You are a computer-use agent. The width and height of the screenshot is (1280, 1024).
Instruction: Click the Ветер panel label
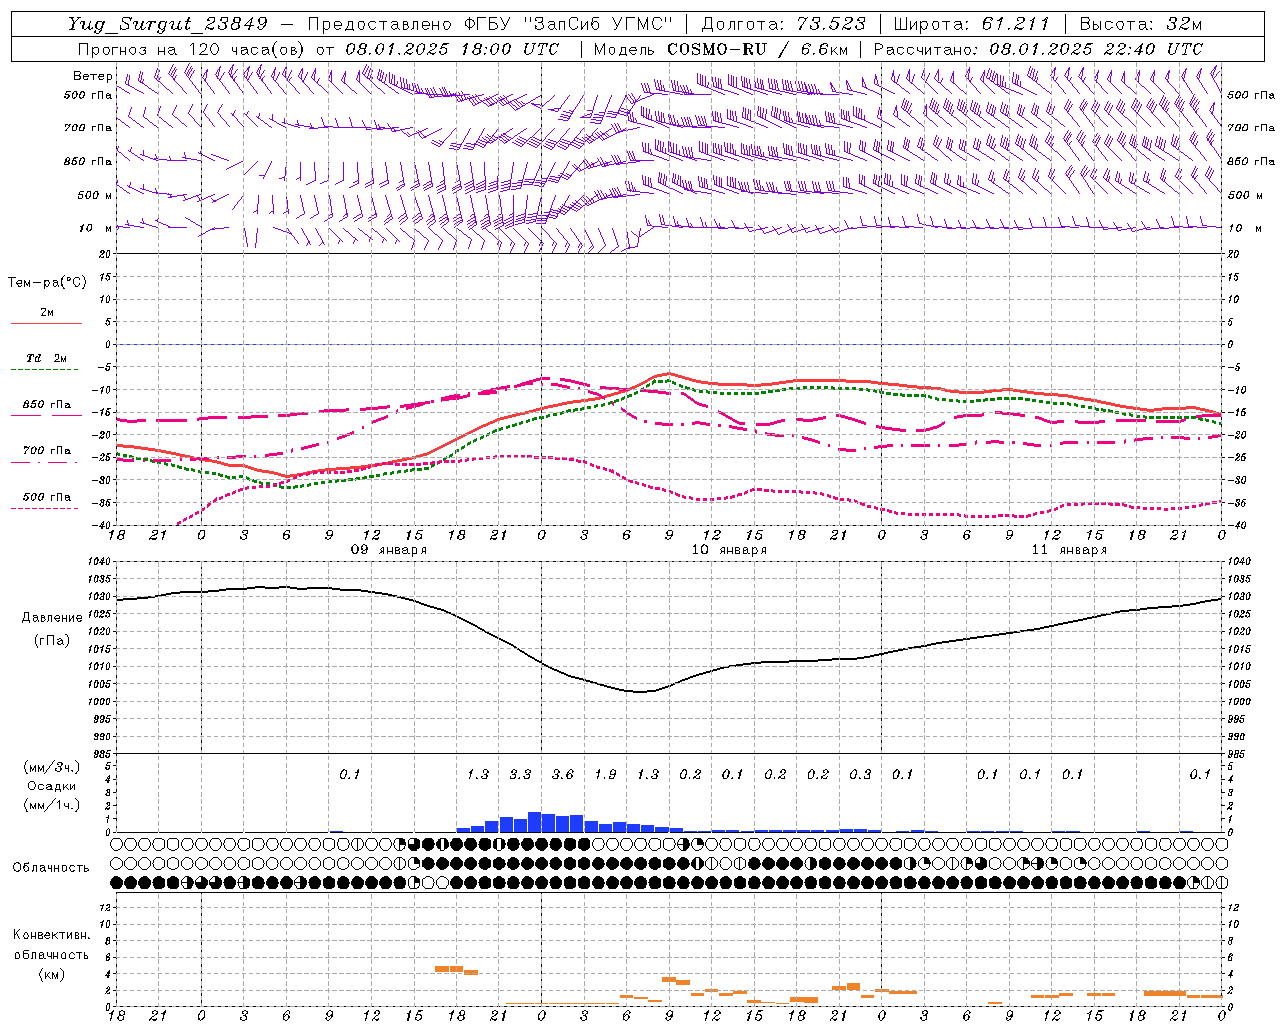point(93,76)
